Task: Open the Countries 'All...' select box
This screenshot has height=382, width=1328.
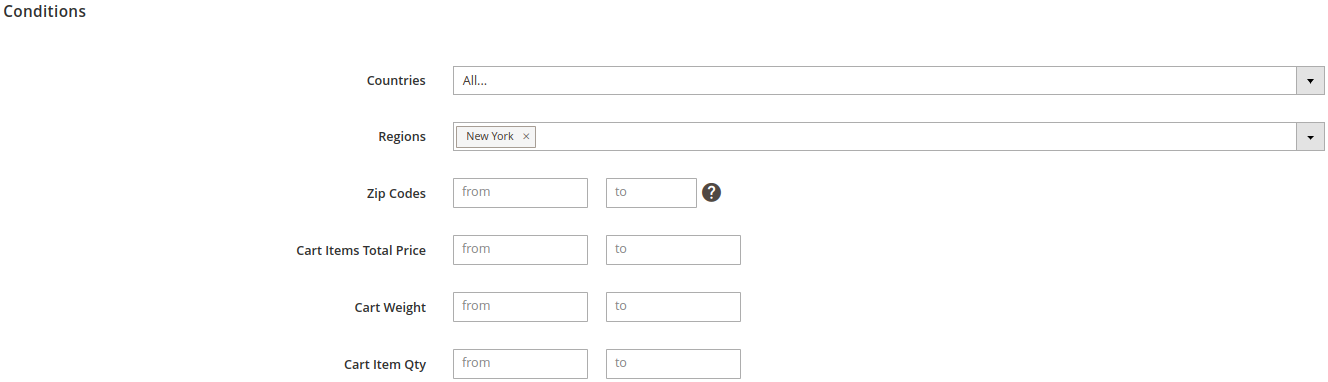Action: tap(889, 81)
